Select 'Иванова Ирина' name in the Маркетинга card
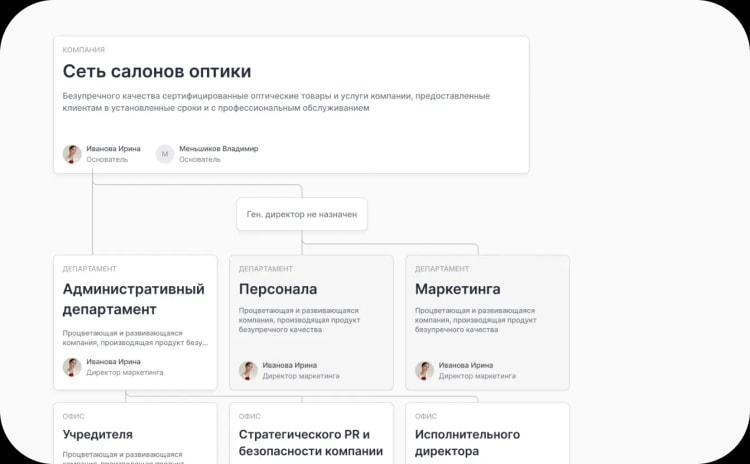The height and width of the screenshot is (464, 750). click(465, 365)
